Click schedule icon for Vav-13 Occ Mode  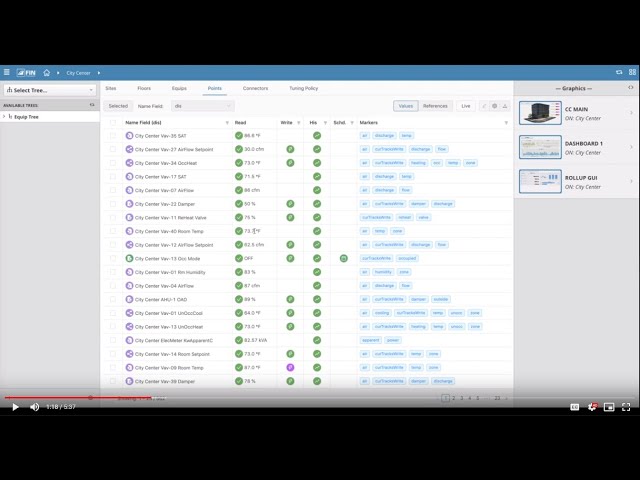point(344,258)
